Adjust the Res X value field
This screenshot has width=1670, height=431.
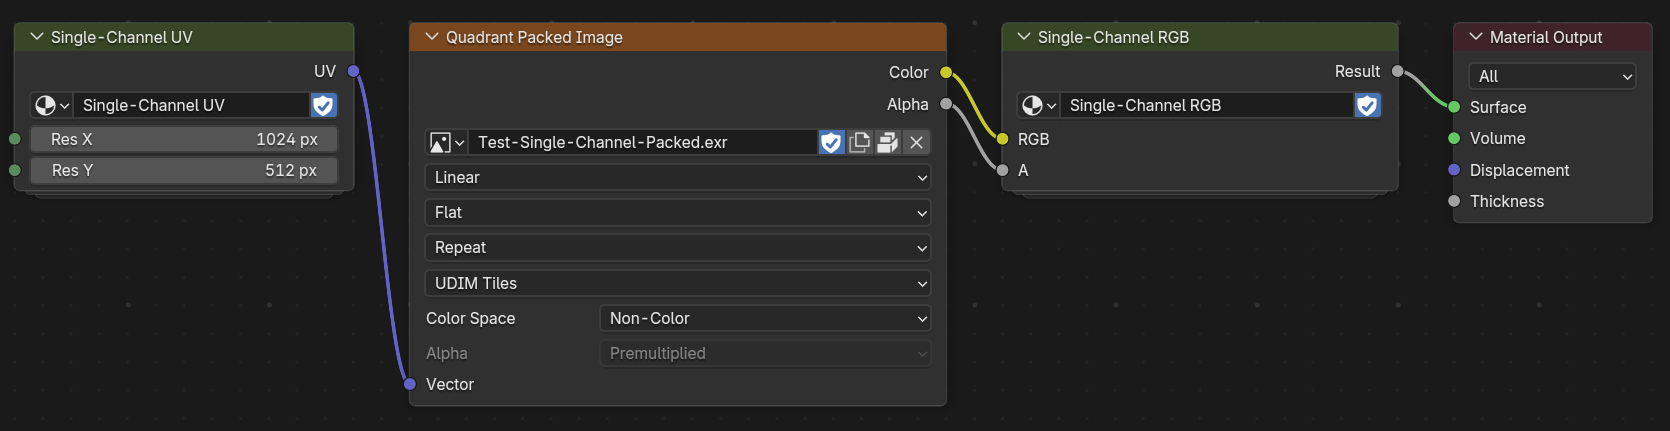[x=184, y=139]
